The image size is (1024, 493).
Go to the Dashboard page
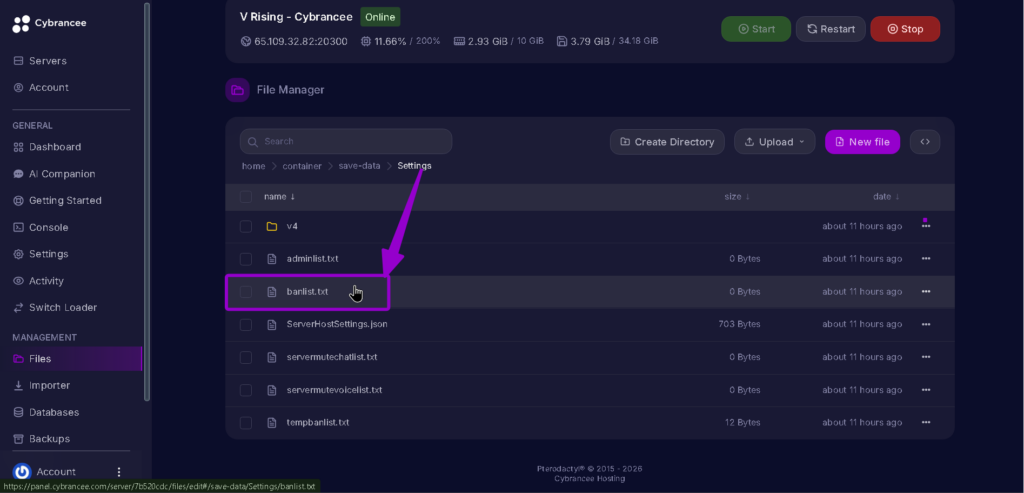(47, 147)
